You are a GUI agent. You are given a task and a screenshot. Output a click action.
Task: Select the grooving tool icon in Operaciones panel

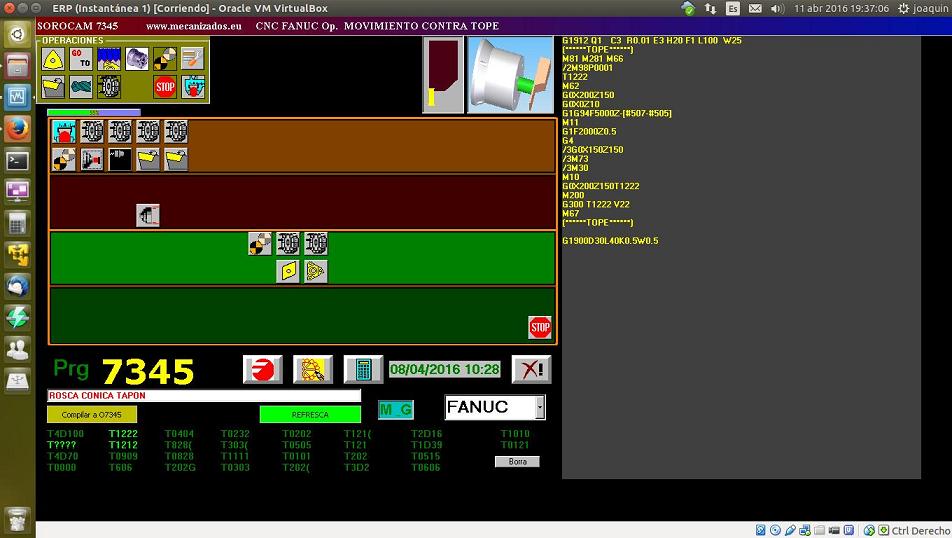[x=53, y=87]
